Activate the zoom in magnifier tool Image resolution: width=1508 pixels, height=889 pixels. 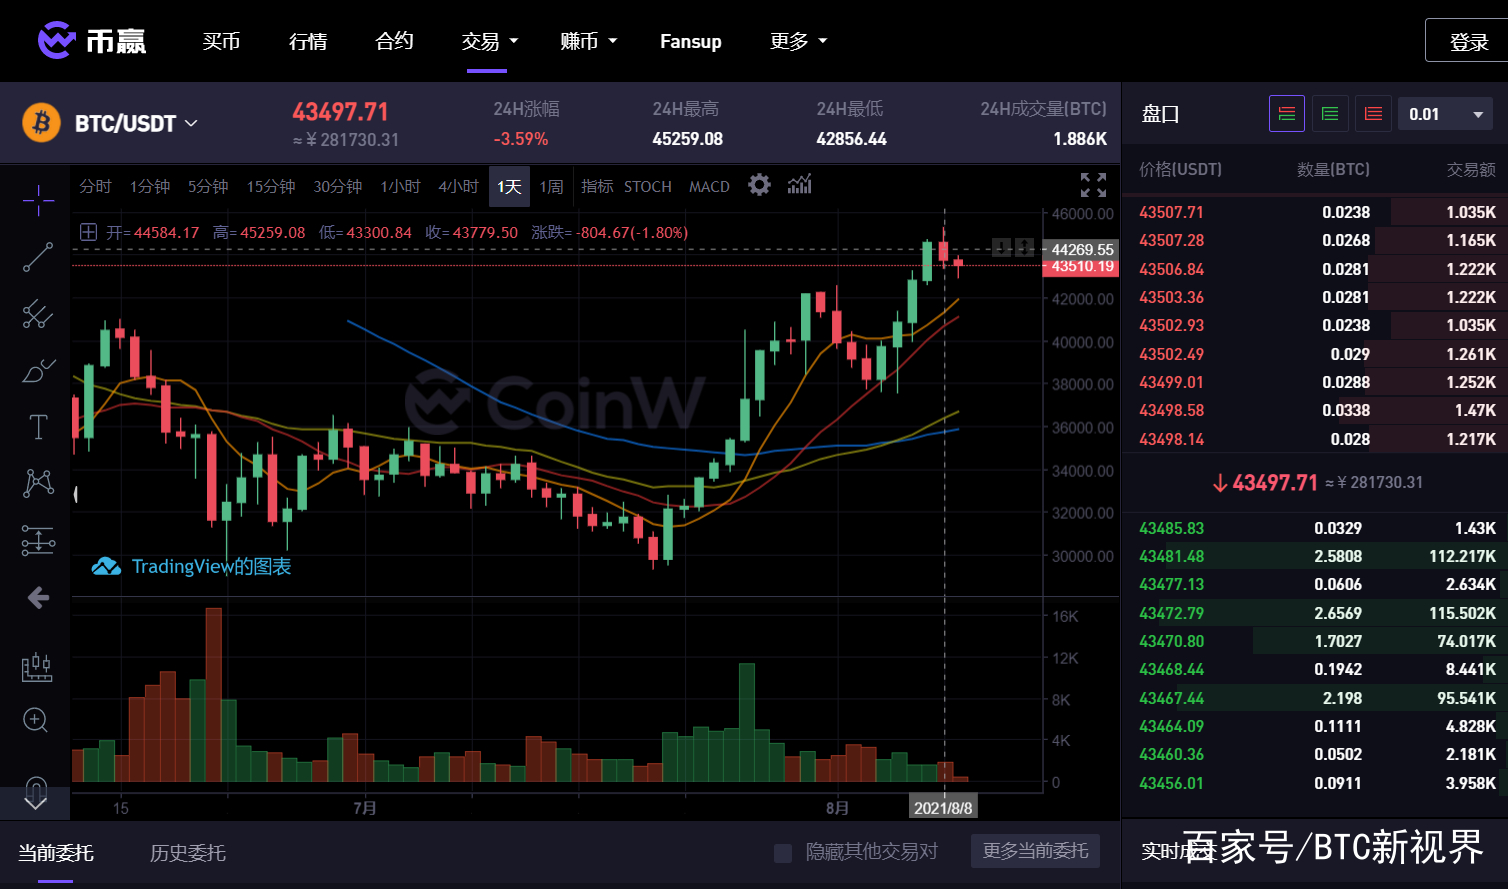(x=36, y=720)
